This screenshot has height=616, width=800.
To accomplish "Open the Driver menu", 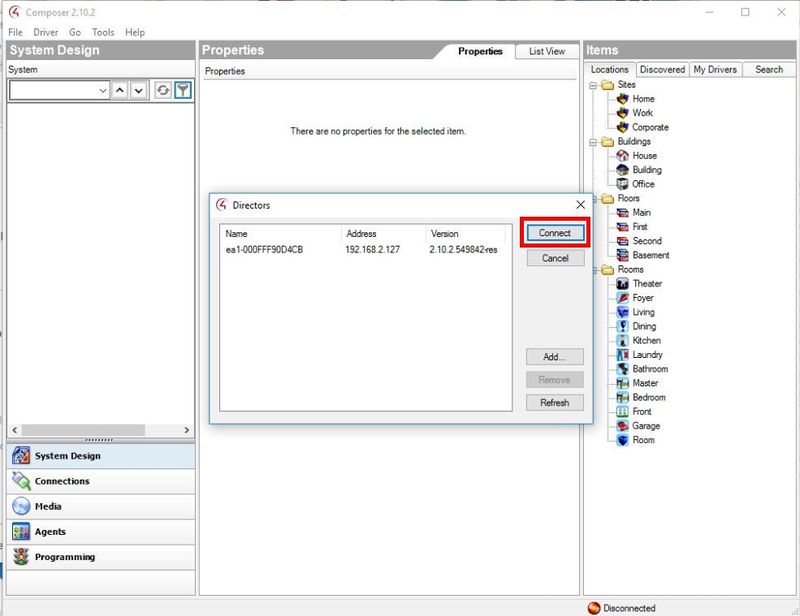I will pos(45,32).
